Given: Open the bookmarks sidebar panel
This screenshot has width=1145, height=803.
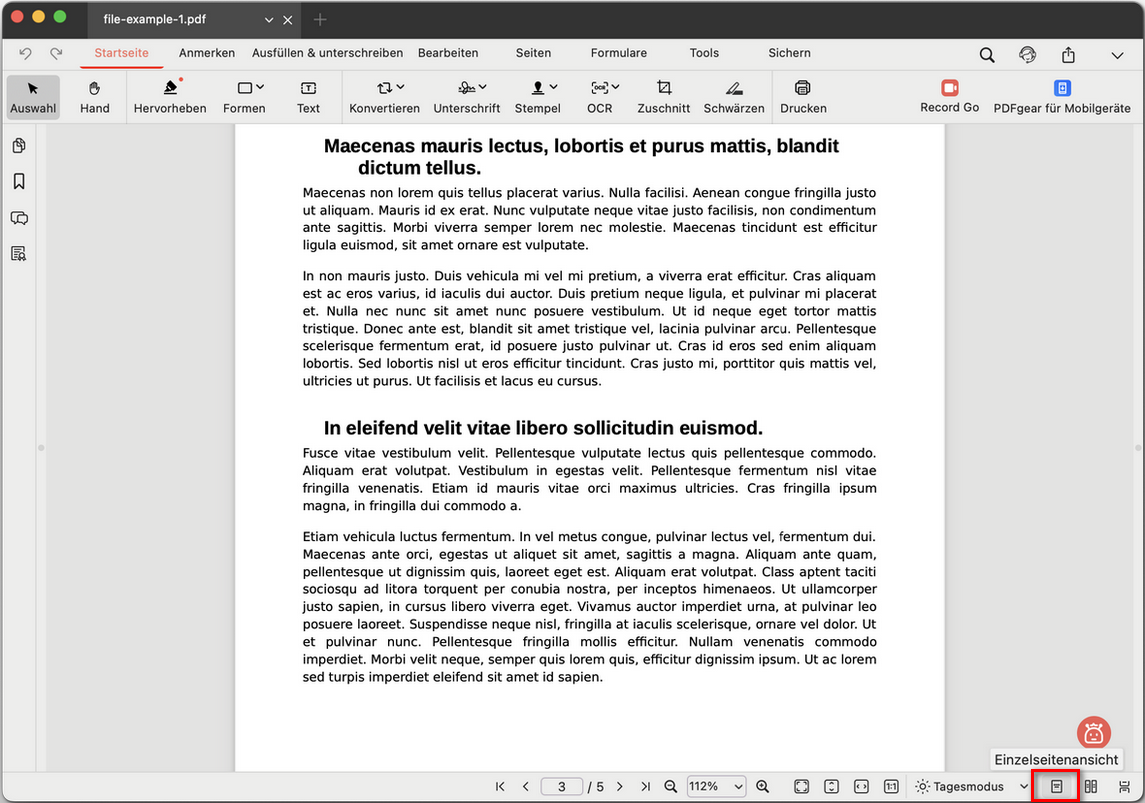Looking at the screenshot, I should click(19, 182).
